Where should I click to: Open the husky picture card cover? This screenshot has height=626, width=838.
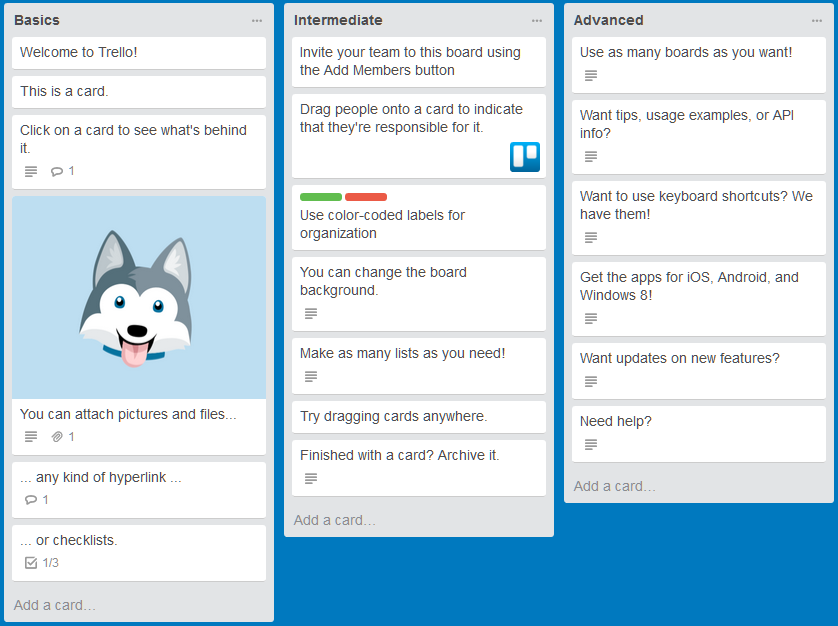(139, 297)
